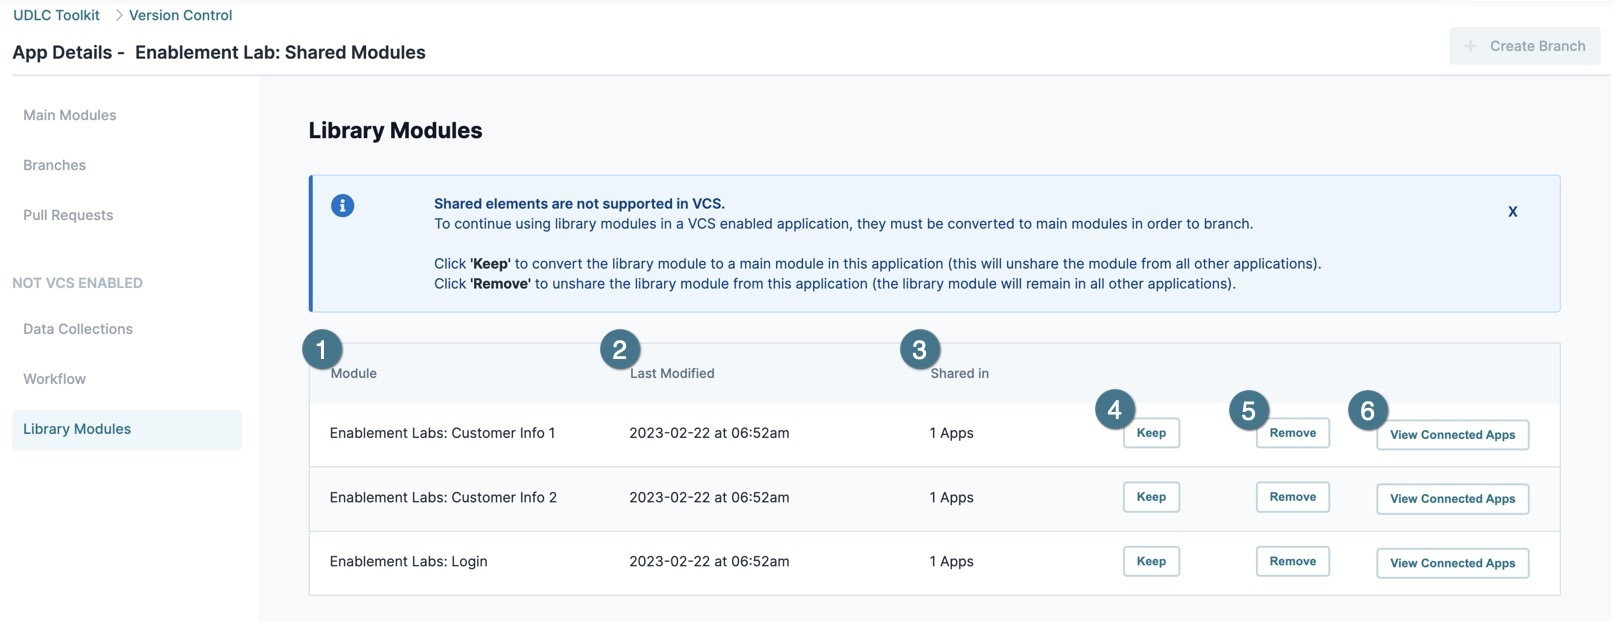
Task: Click the plus icon on Create Branch
Action: [x=1470, y=46]
